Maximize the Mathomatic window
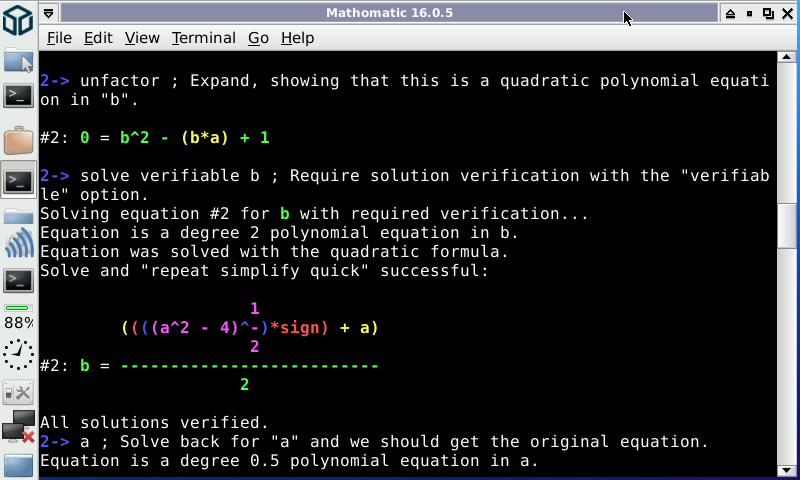The width and height of the screenshot is (800, 480). click(768, 13)
